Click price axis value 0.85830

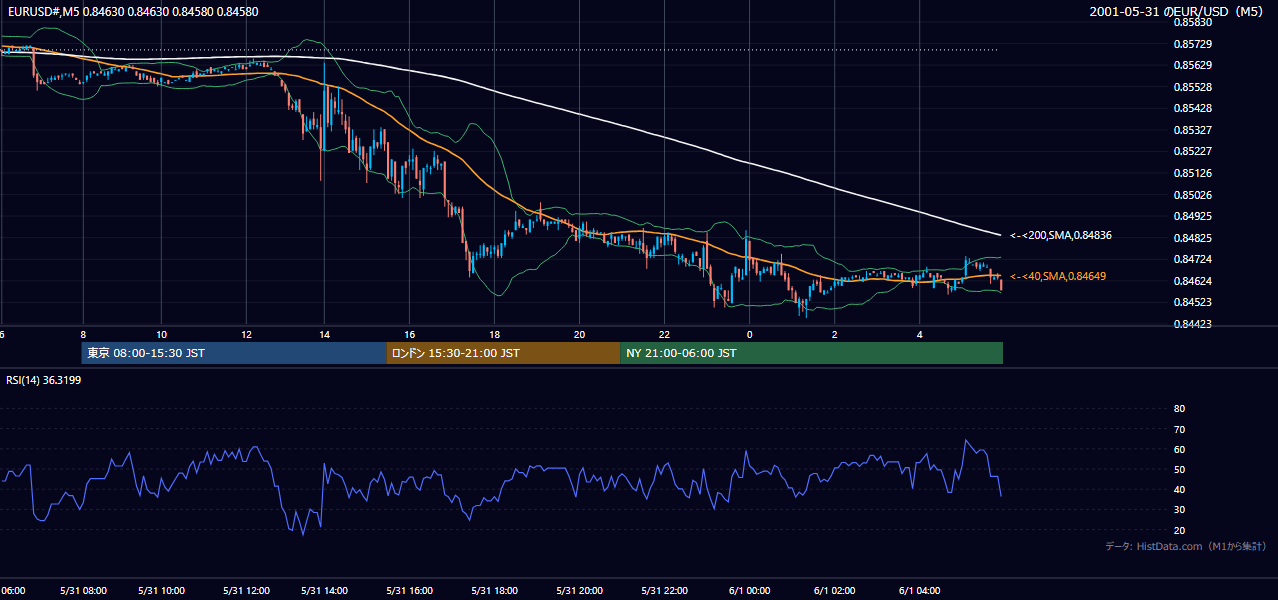click(x=1192, y=22)
